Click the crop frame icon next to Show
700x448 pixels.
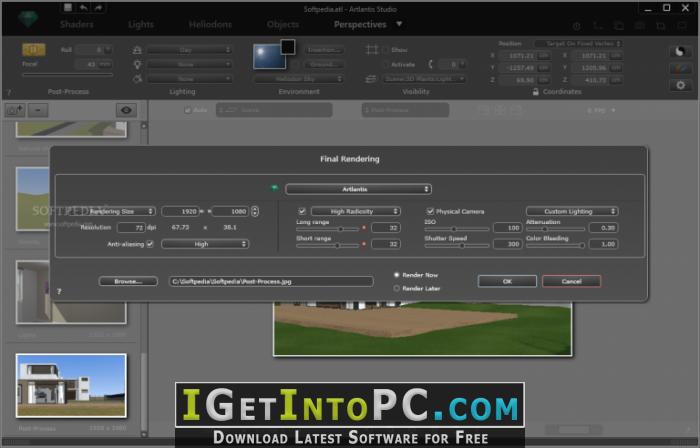tap(372, 50)
